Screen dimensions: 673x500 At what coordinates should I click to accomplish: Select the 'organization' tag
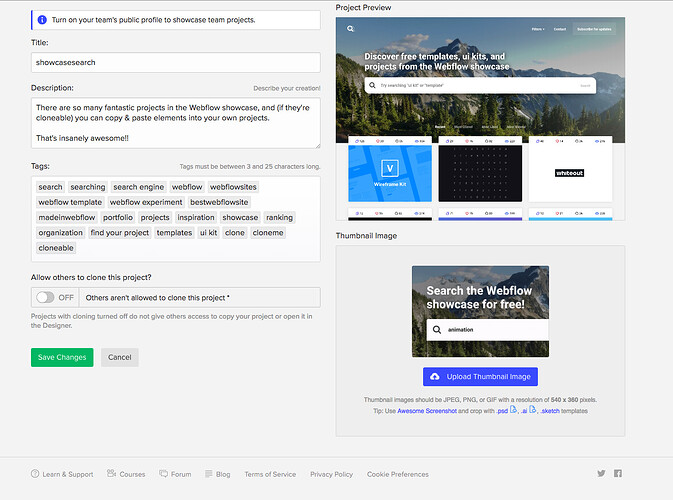coord(61,233)
